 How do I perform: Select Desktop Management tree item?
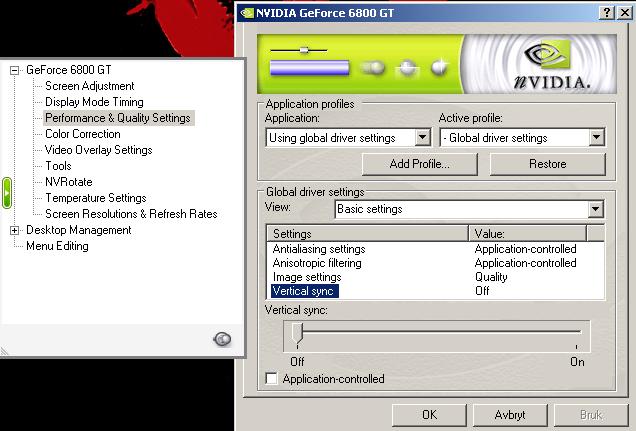(x=79, y=230)
